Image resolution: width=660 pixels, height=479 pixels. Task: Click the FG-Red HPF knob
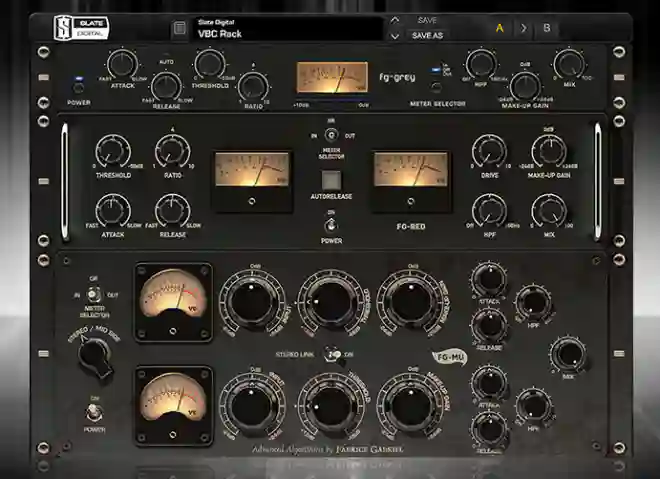(x=490, y=211)
